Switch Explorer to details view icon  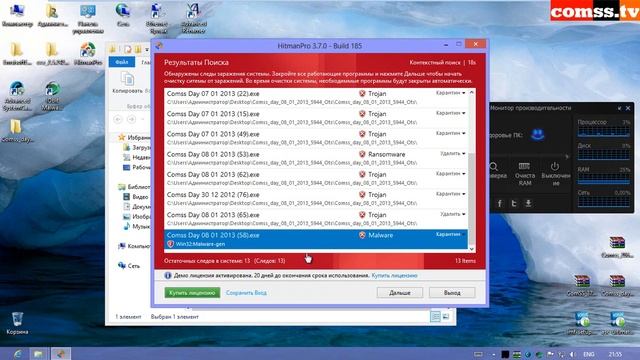435,316
